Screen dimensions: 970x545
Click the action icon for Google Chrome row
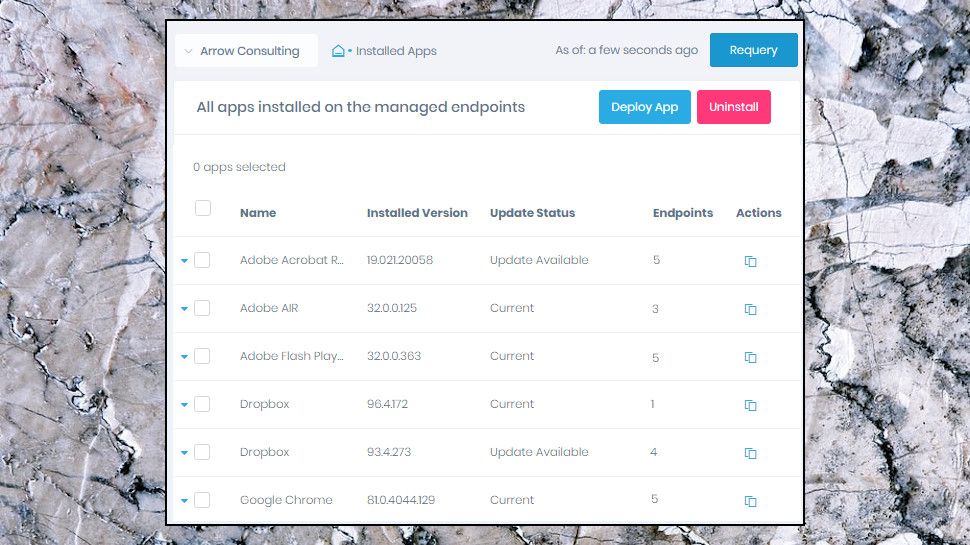[750, 501]
